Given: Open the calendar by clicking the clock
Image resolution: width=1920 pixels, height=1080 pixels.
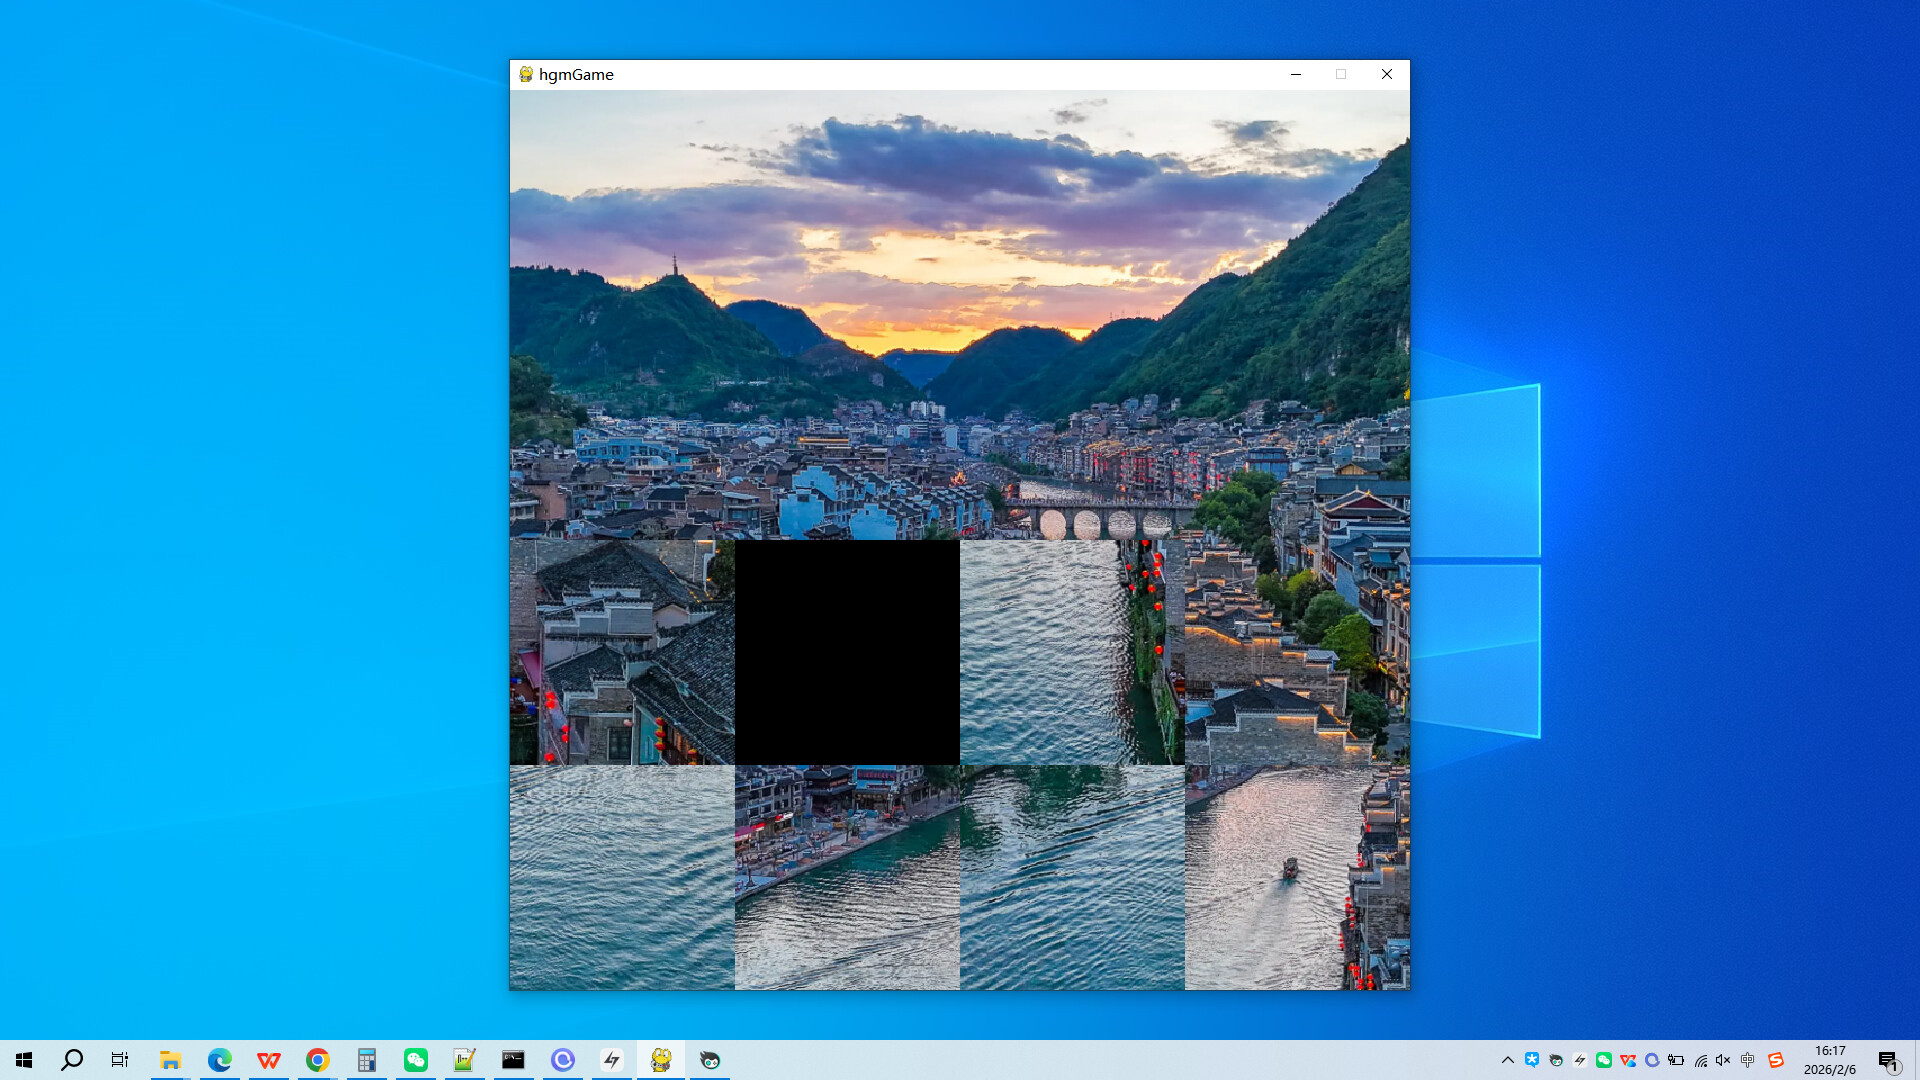Looking at the screenshot, I should click(1830, 1060).
